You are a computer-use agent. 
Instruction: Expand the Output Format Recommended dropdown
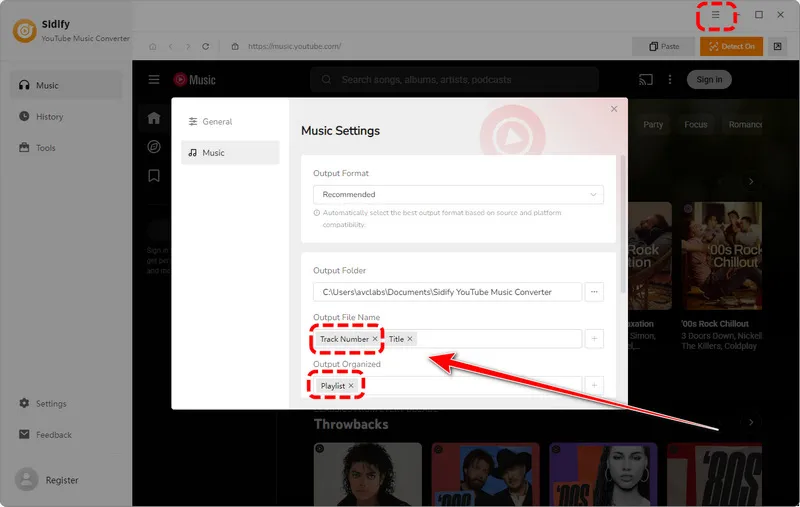(x=458, y=194)
